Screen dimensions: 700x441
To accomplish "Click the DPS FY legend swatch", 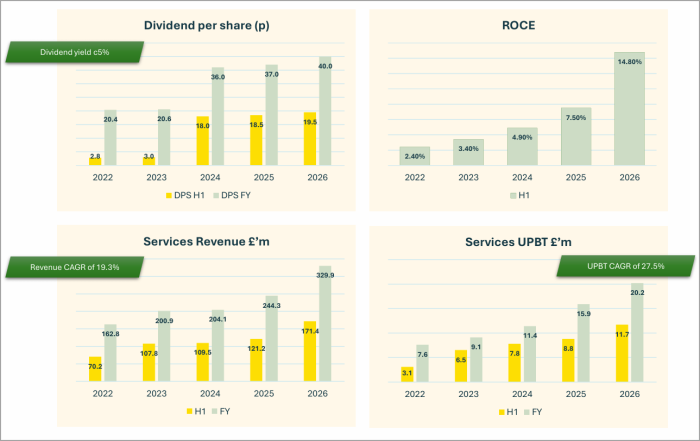I will tap(216, 196).
